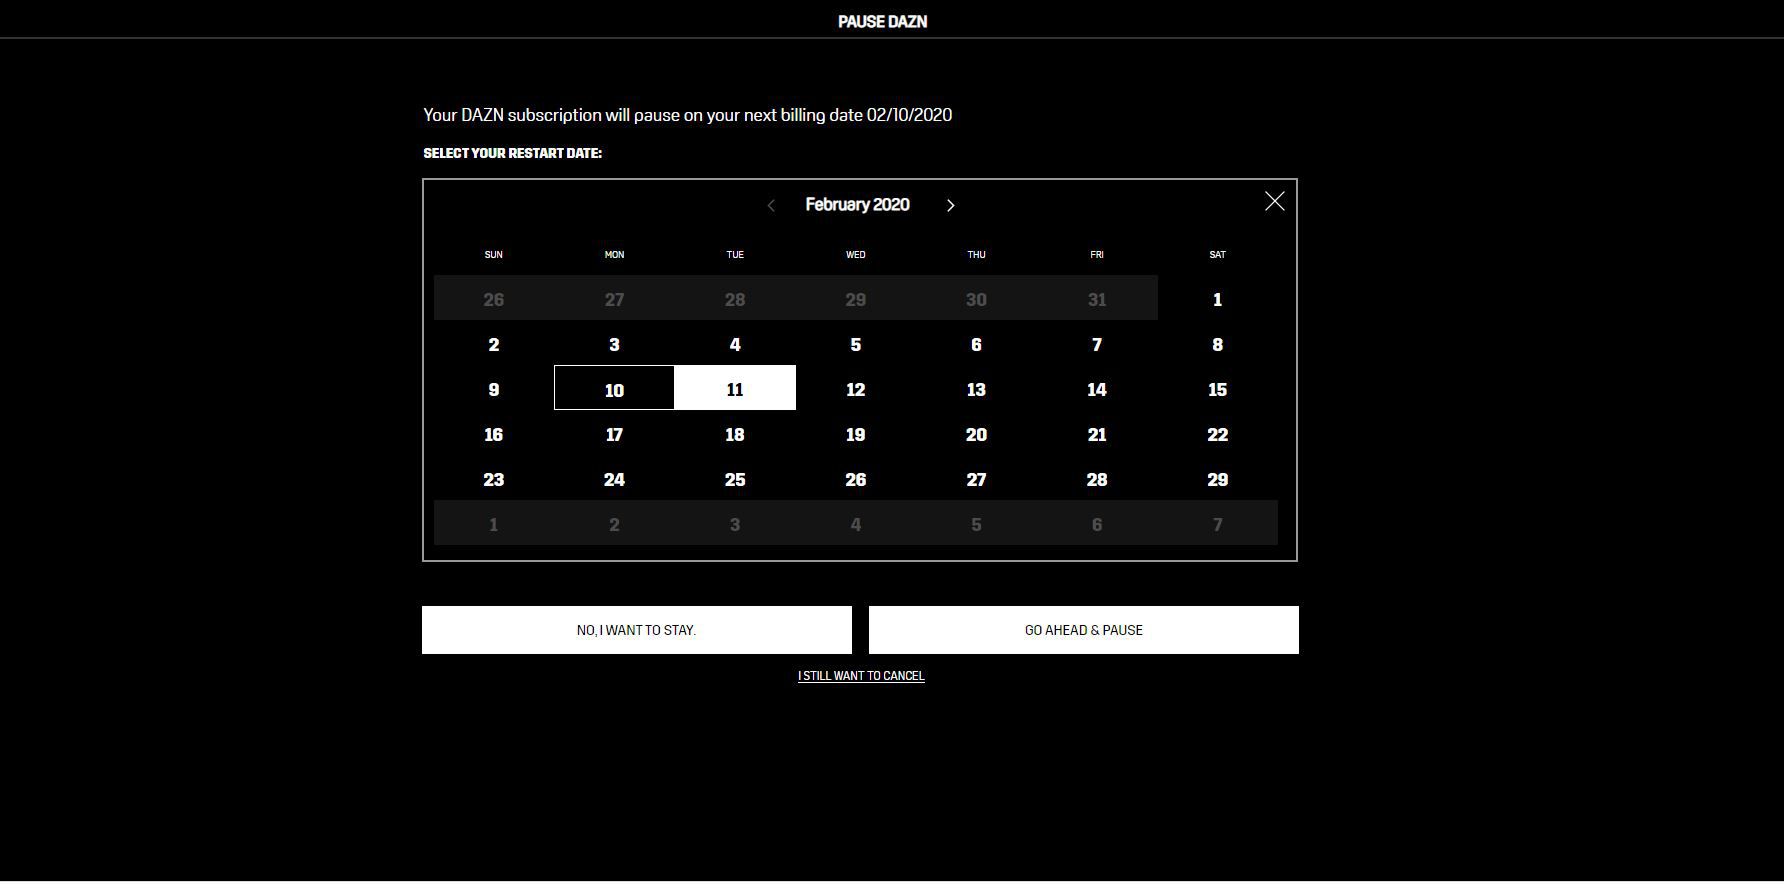The height and width of the screenshot is (888, 1784).
Task: Select February 5 restart date
Action: (856, 343)
